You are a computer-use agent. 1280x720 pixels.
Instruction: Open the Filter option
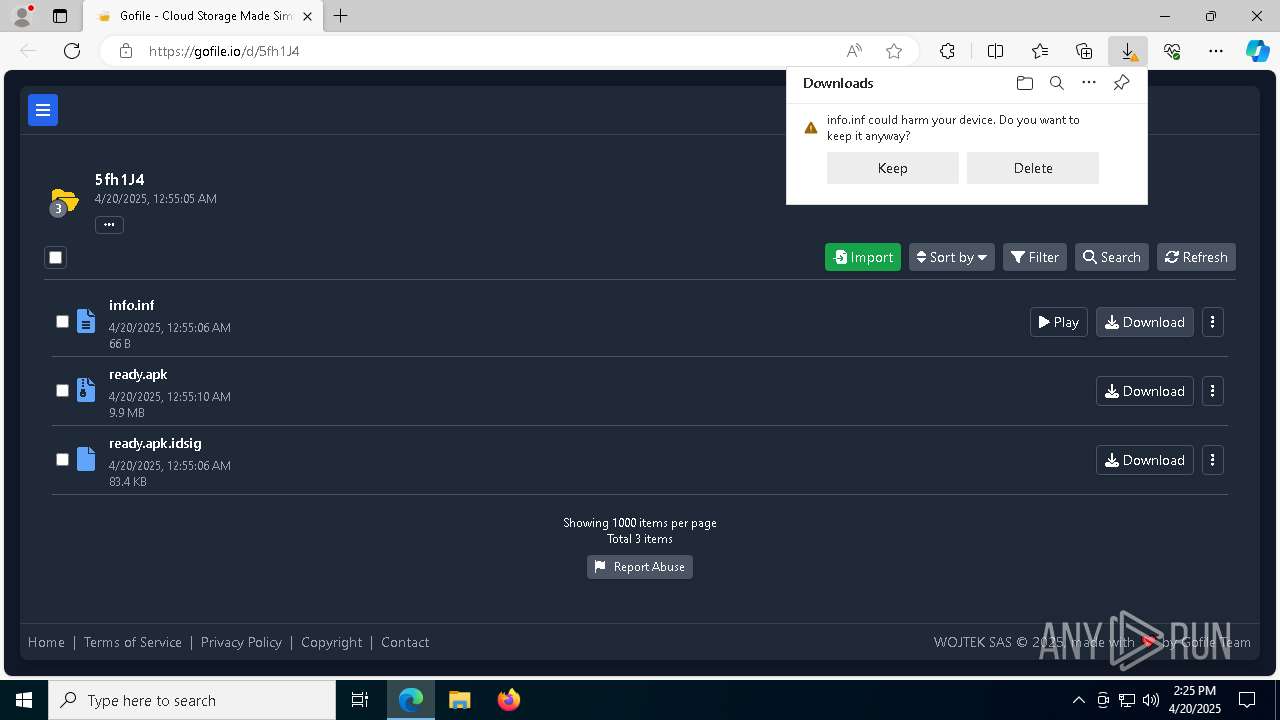point(1035,257)
